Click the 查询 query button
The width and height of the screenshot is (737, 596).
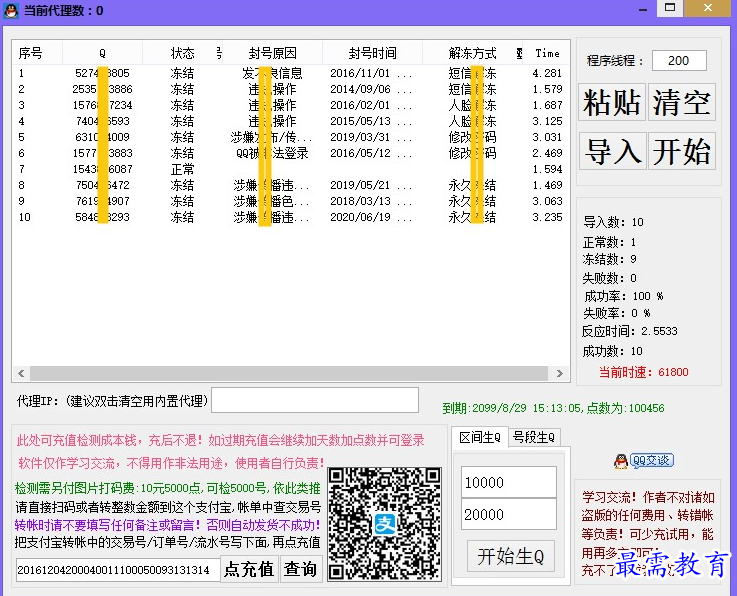tap(301, 569)
